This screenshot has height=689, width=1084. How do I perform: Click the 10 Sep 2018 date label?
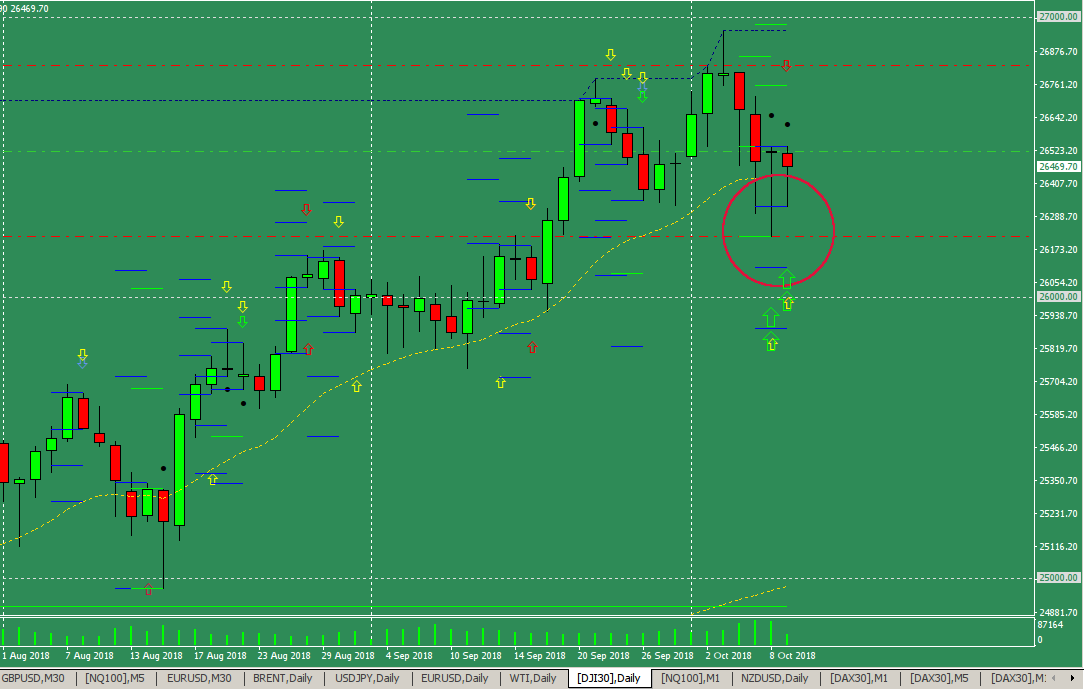click(476, 656)
